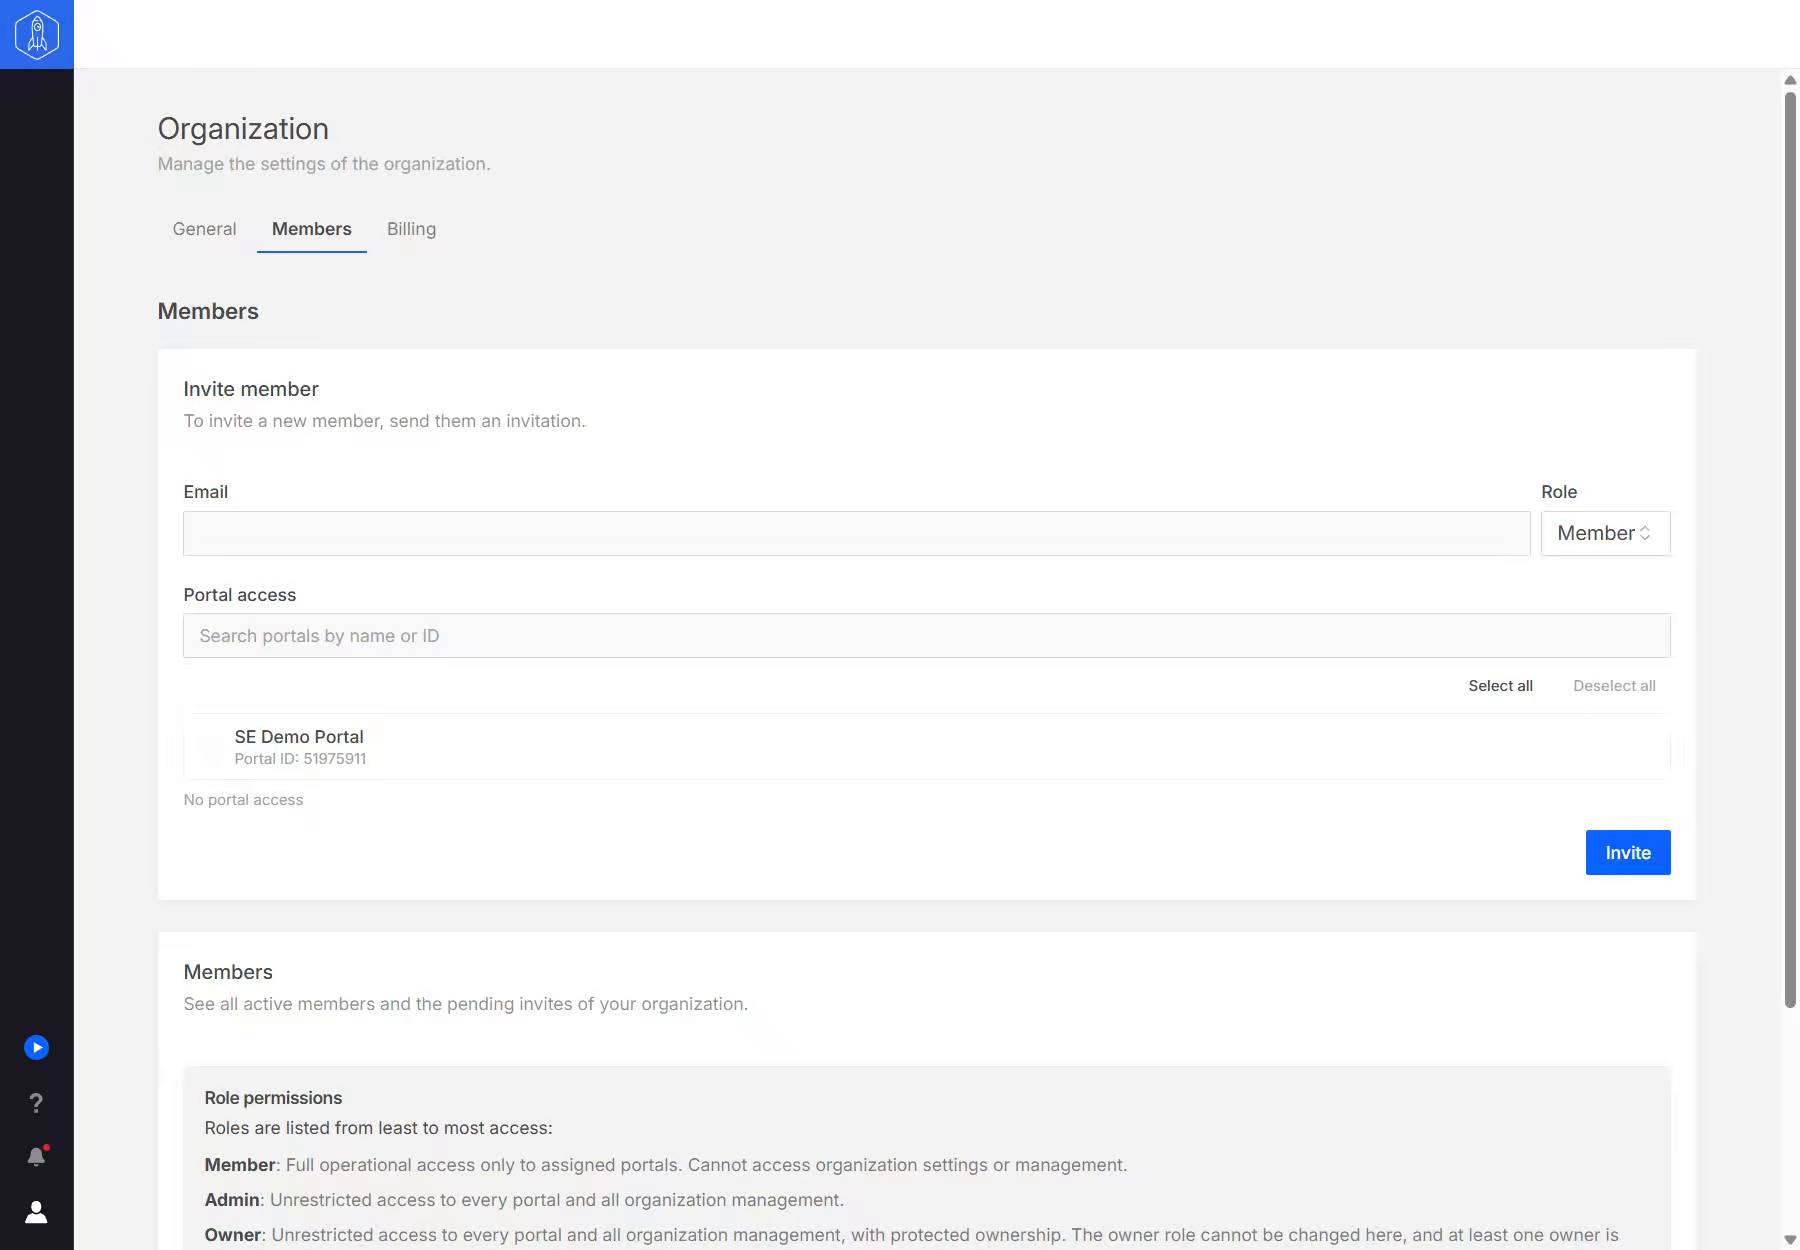Click the 'Organization' page title
The width and height of the screenshot is (1800, 1250).
(243, 129)
